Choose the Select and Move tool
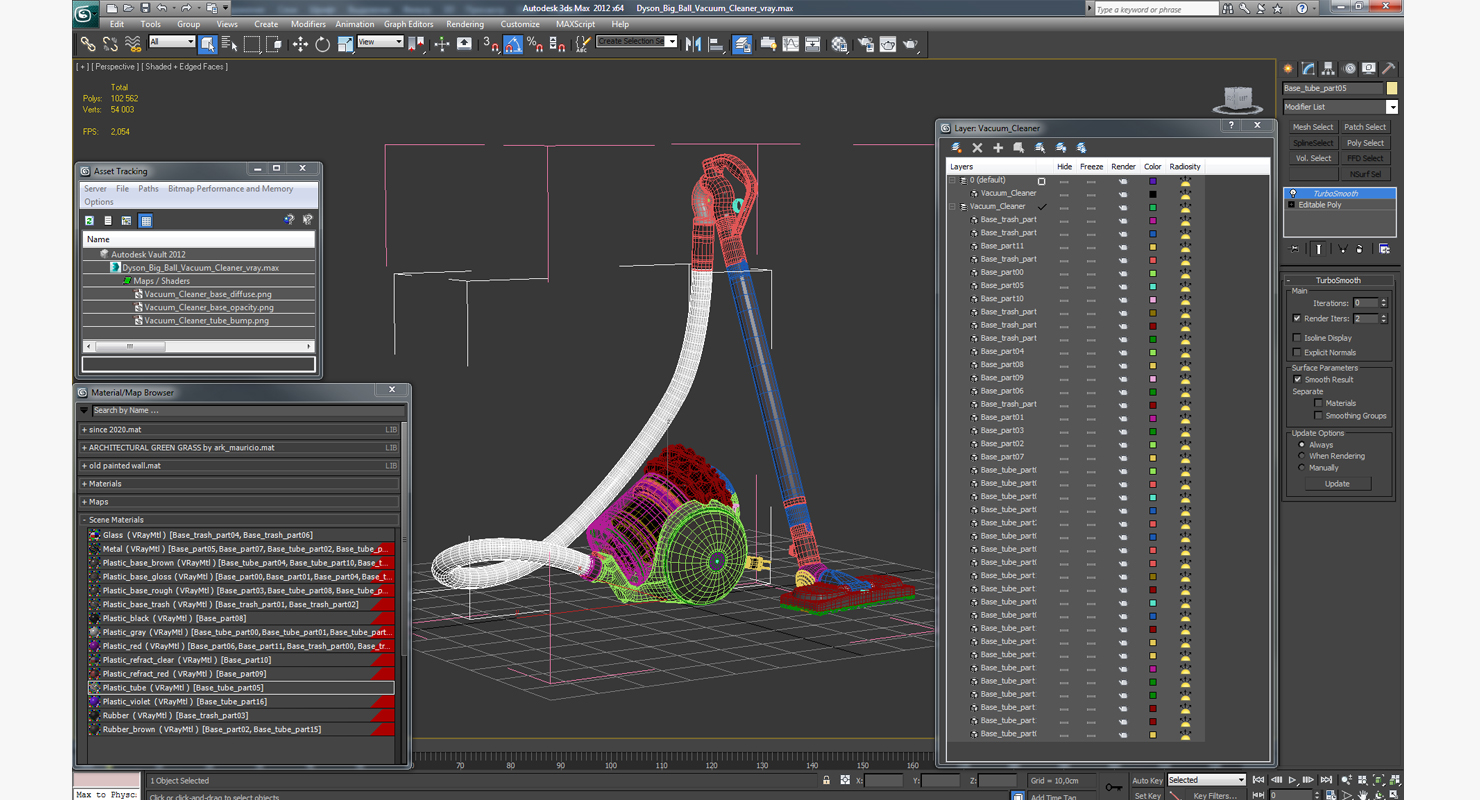The image size is (1480, 800). pyautogui.click(x=300, y=44)
